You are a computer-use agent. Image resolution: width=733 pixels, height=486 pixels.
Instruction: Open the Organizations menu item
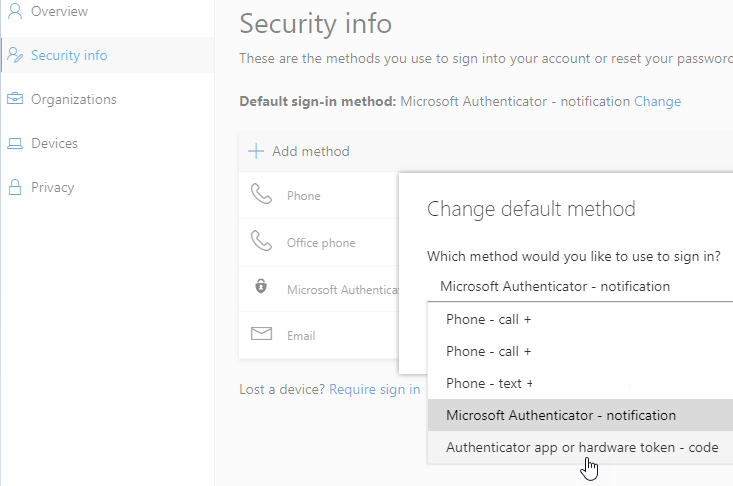73,100
